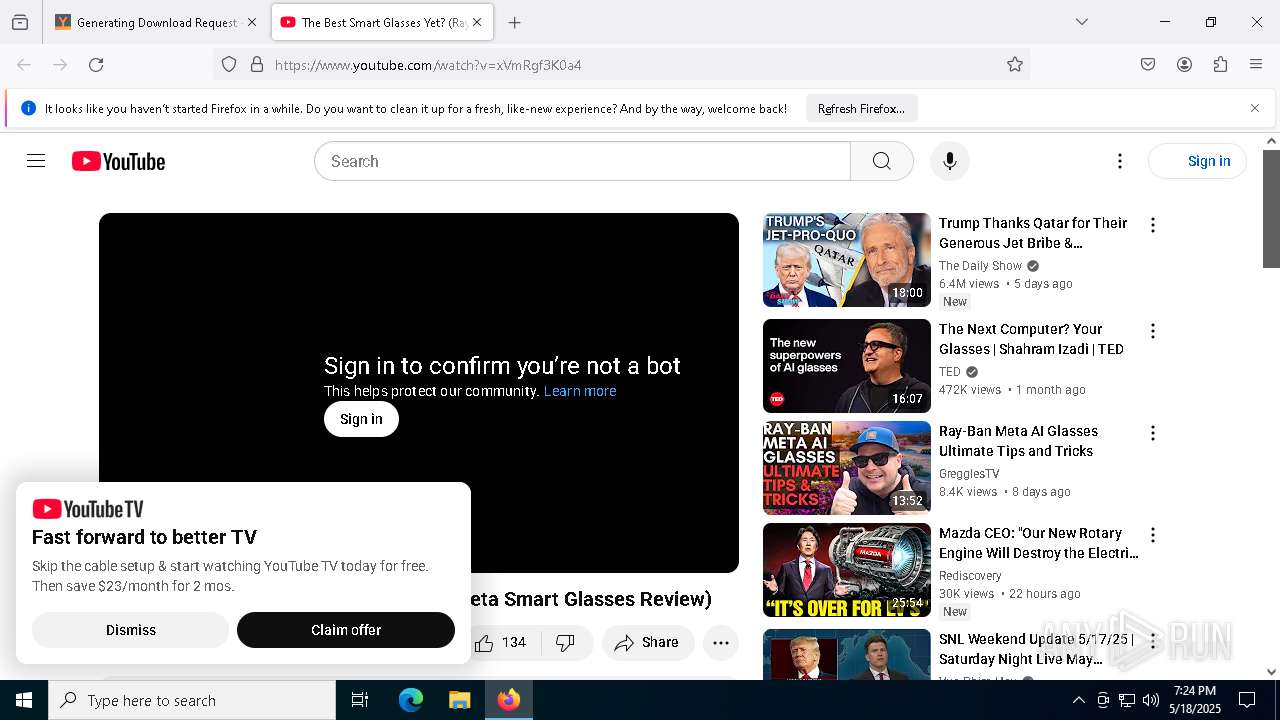Open volume control in system tray
The image size is (1280, 720).
coord(1151,700)
